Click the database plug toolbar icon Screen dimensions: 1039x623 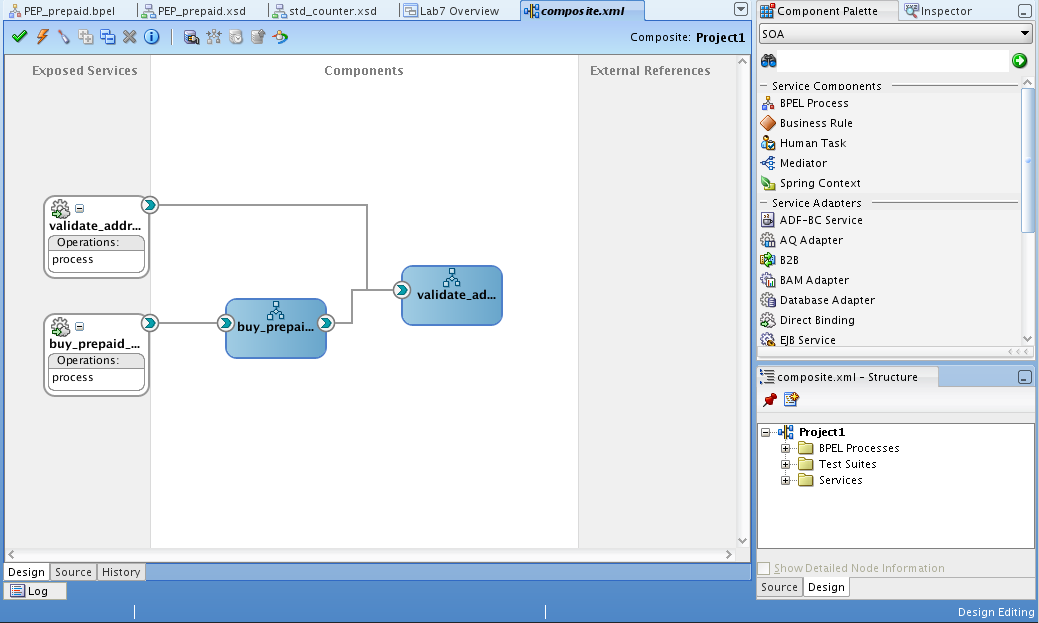[x=191, y=37]
